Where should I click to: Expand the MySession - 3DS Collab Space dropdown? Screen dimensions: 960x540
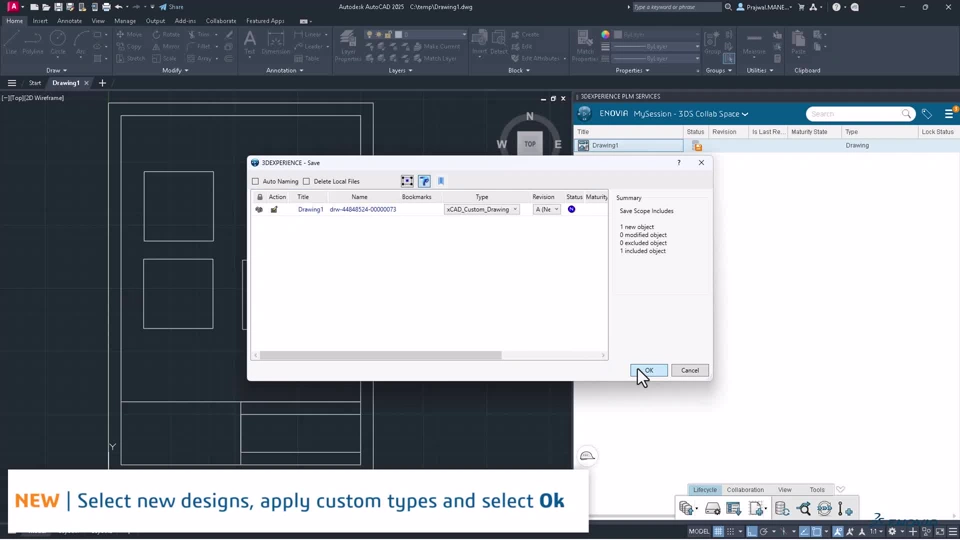pos(744,114)
